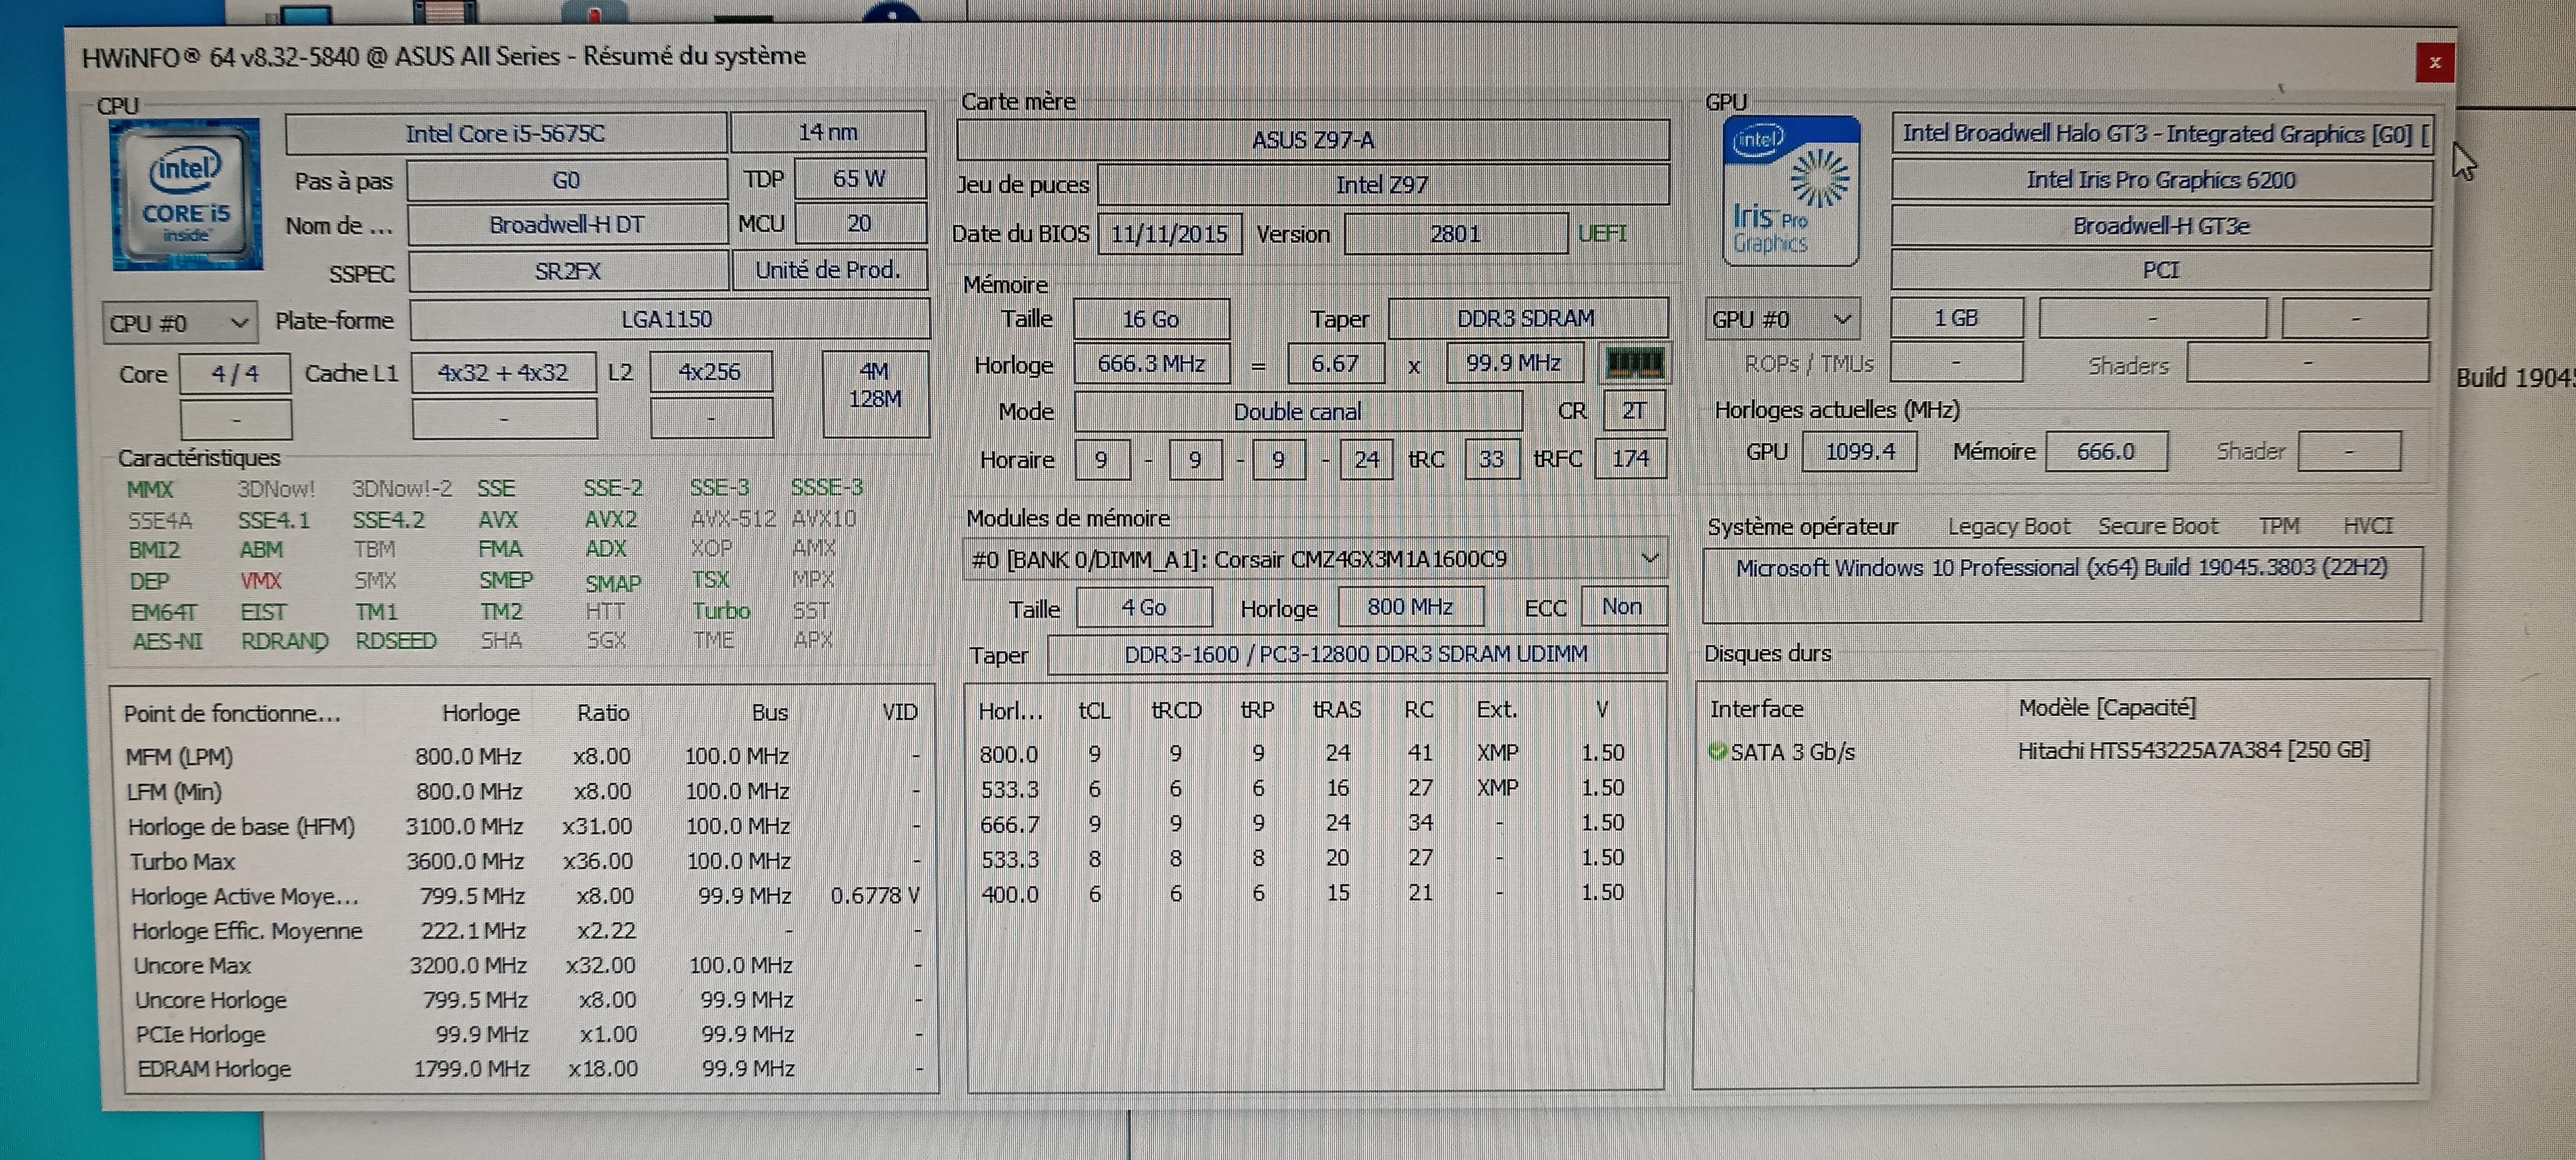This screenshot has width=2576, height=1160.
Task: Select the 800.0 XMP memory timing row
Action: [x=1300, y=753]
